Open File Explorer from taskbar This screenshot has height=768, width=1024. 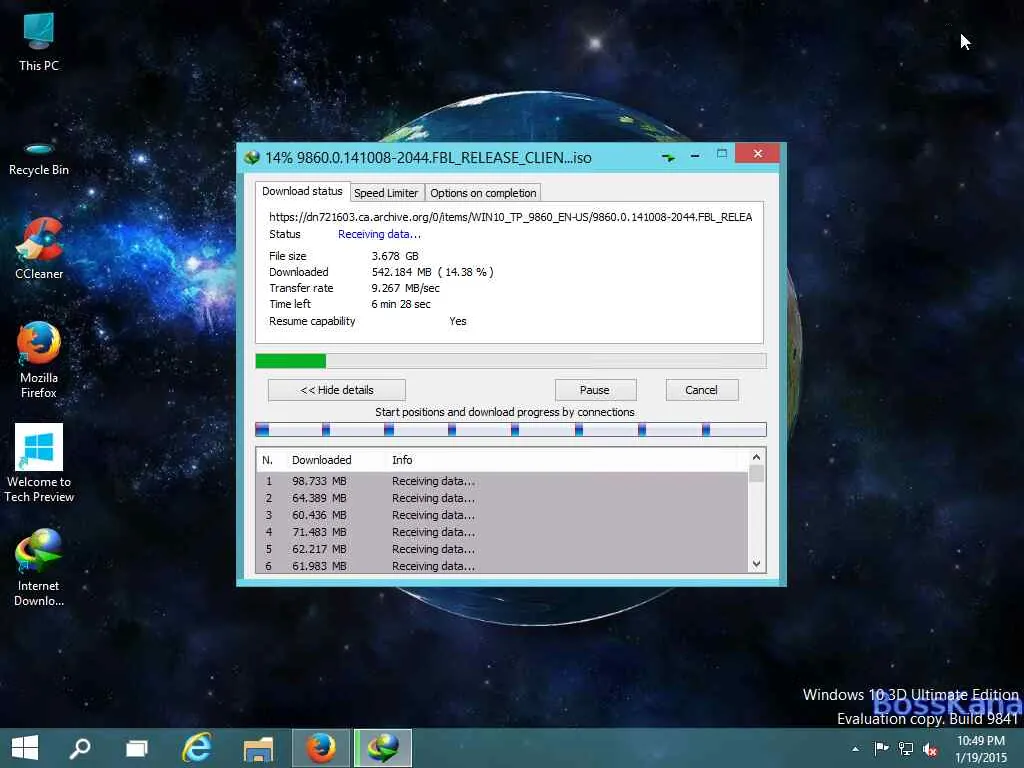(x=258, y=748)
